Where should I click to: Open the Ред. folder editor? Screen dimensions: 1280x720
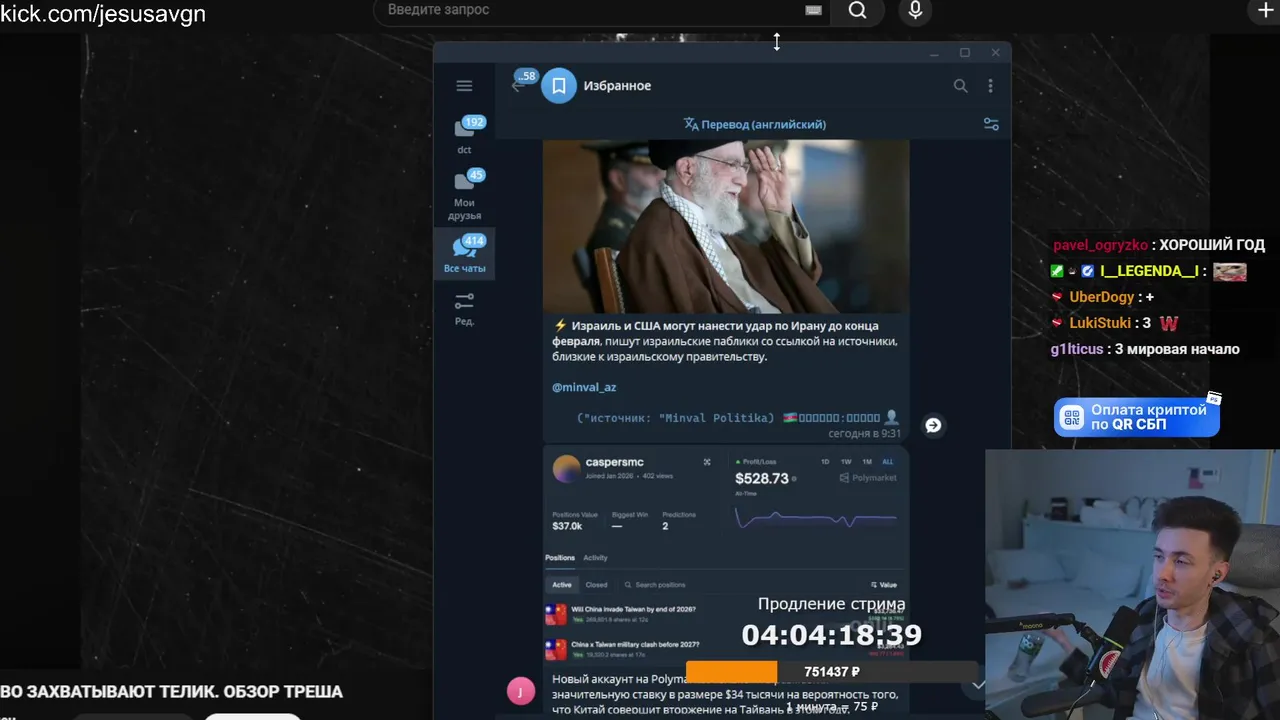point(464,309)
